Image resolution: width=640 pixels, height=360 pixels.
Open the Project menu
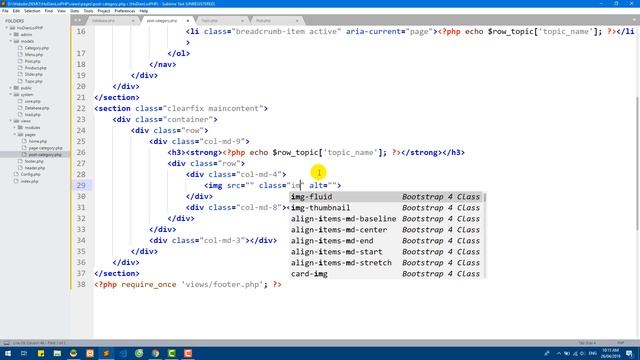[104, 11]
